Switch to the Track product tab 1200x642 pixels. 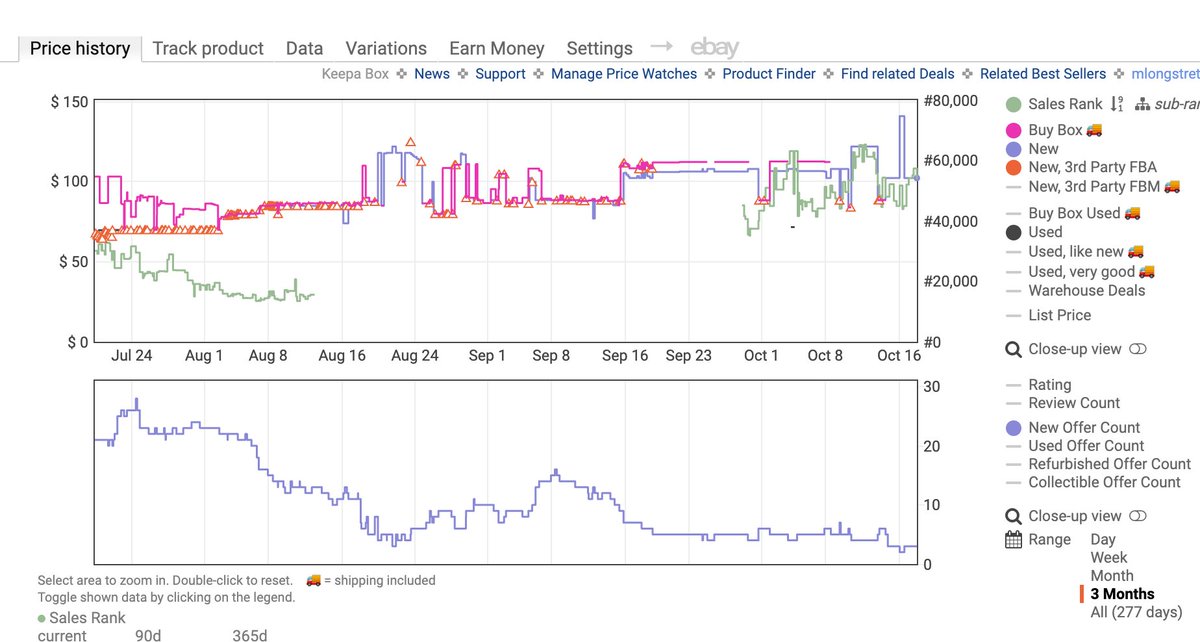pyautogui.click(x=208, y=48)
